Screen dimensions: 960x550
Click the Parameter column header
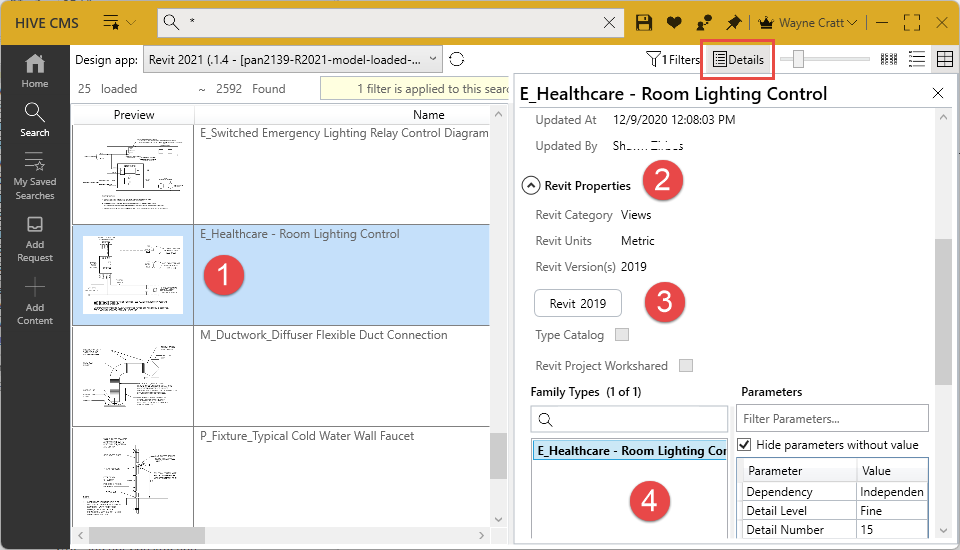coord(799,471)
